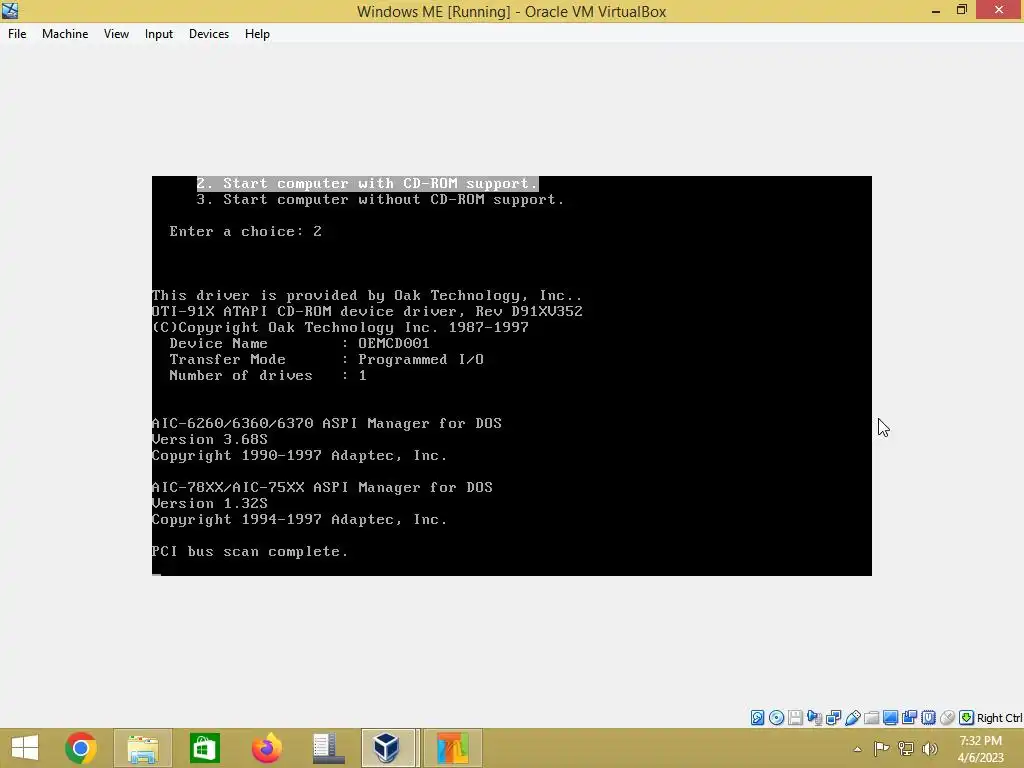
Task: Click the 'Version 3.68S' line
Action: (210, 440)
